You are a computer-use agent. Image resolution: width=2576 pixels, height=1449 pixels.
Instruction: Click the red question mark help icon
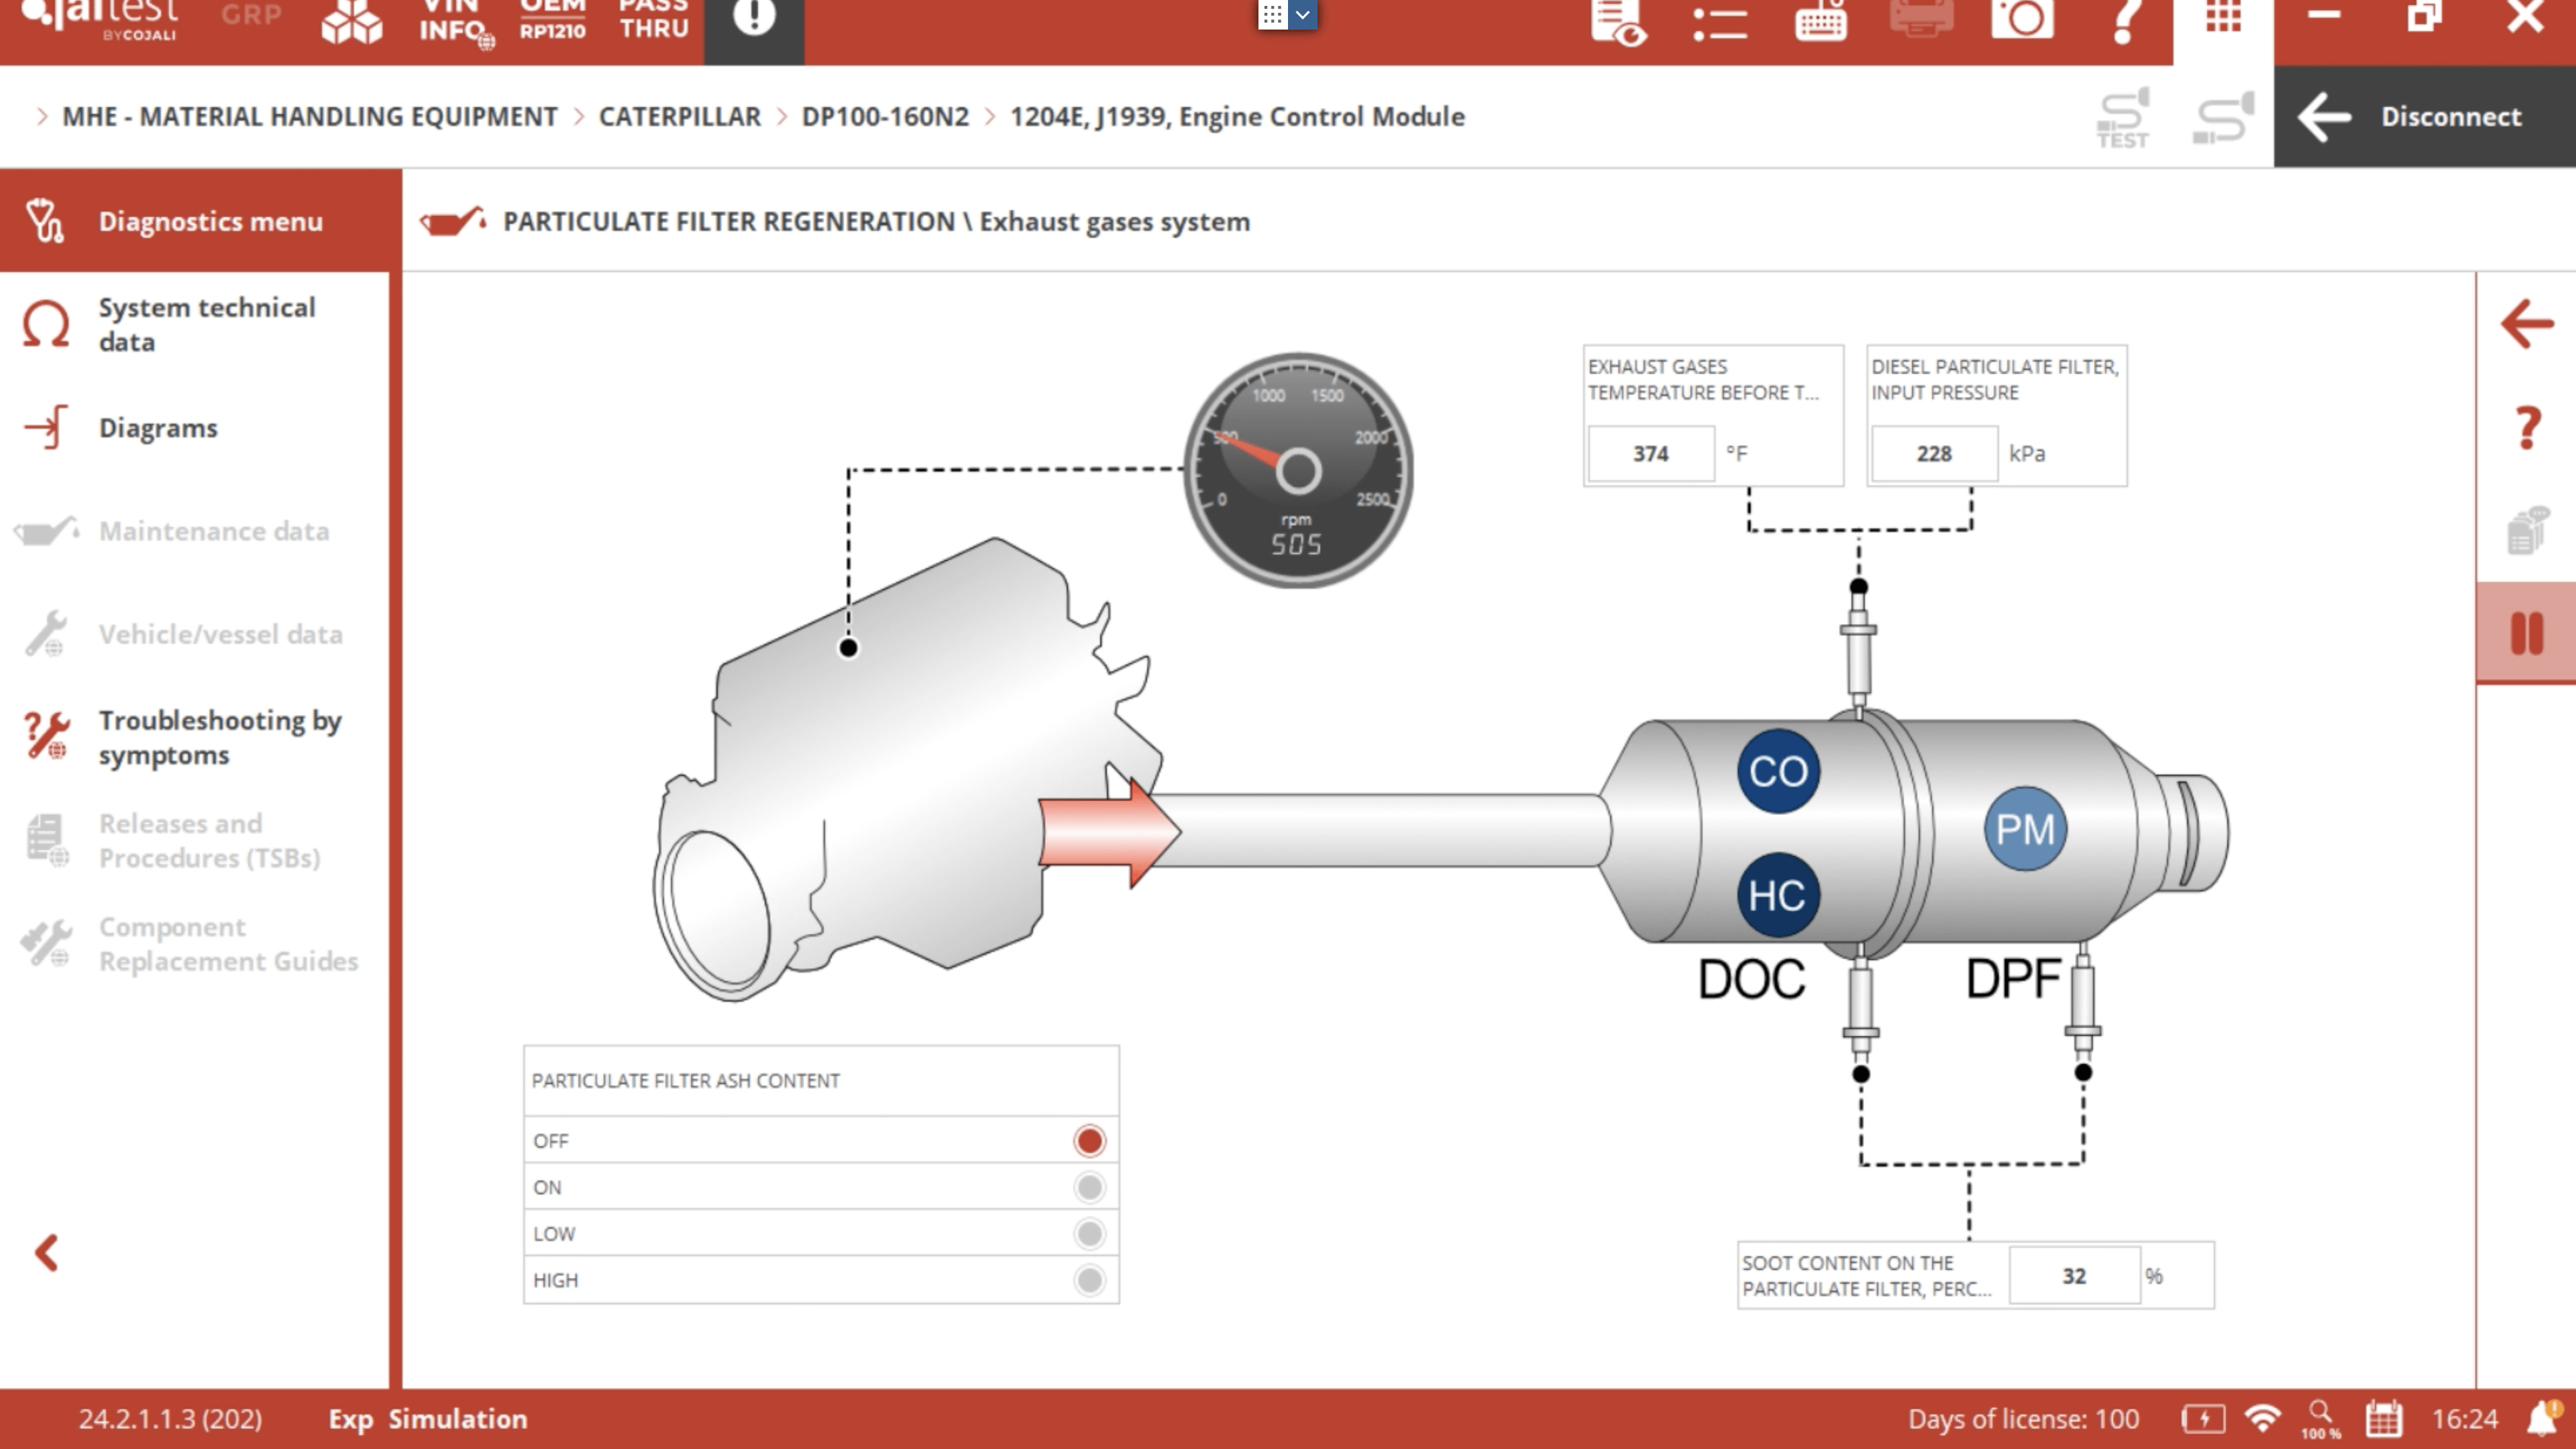2526,428
